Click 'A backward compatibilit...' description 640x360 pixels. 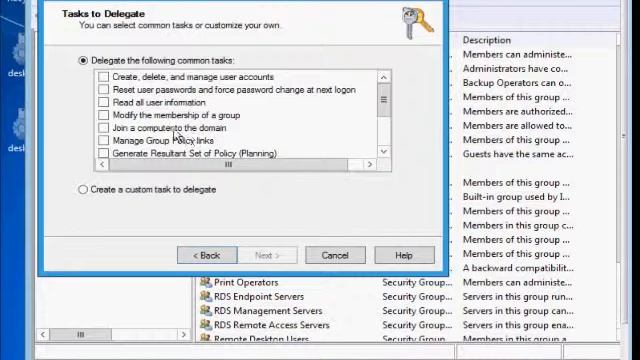(x=518, y=268)
